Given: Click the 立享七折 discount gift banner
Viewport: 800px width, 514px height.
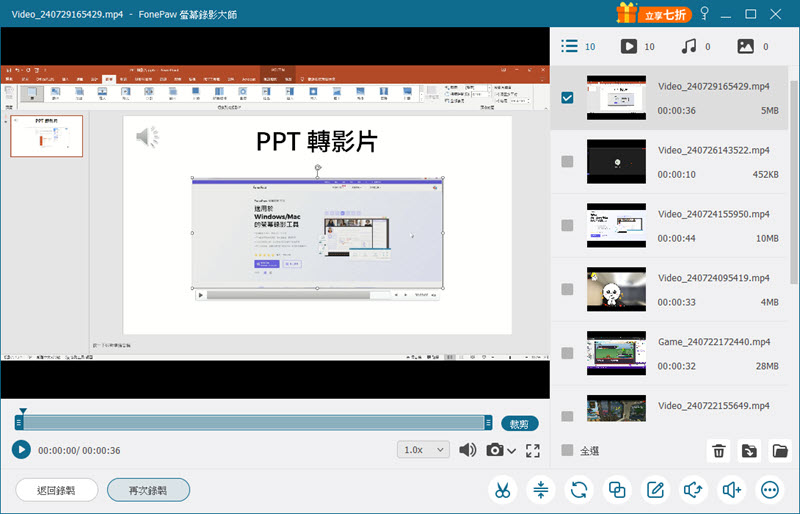Looking at the screenshot, I should [x=654, y=13].
